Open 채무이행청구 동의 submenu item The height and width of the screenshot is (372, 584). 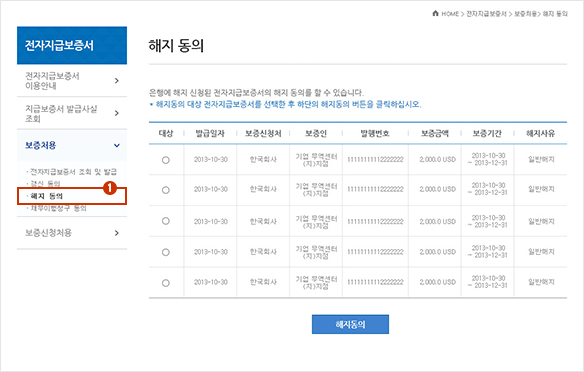[x=58, y=208]
